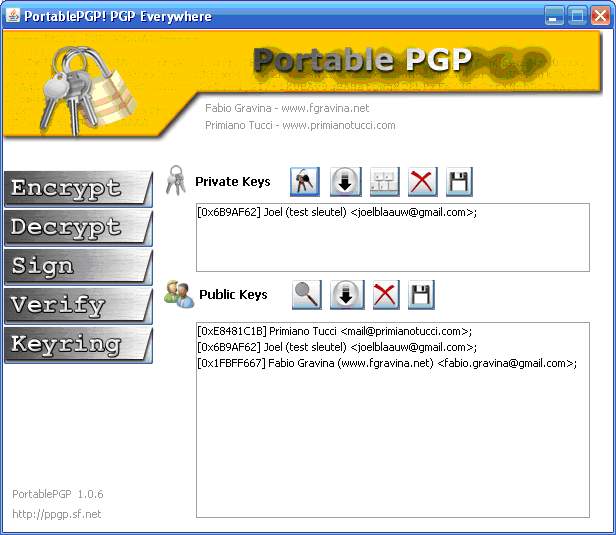Import a public key with the download arrow
This screenshot has width=616, height=535.
point(347,295)
